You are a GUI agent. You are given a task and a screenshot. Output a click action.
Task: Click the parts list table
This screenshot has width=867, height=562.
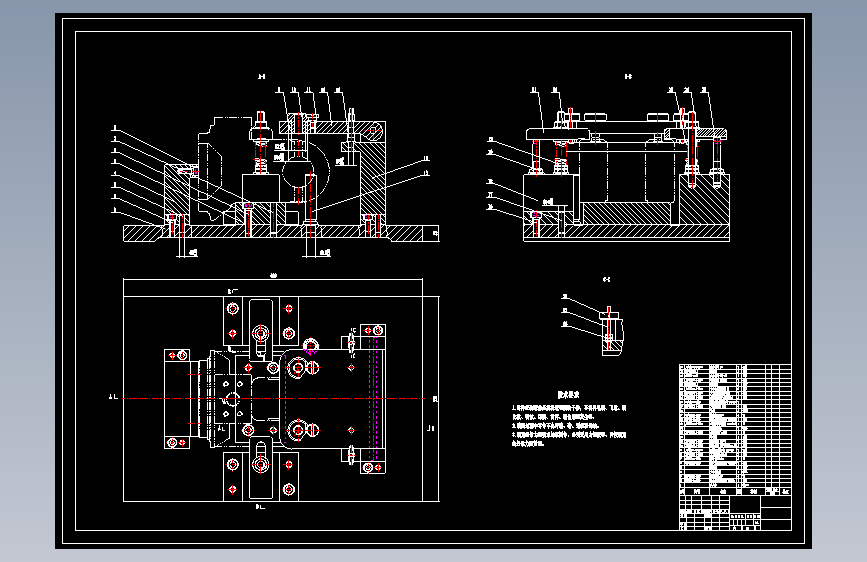tap(735, 429)
